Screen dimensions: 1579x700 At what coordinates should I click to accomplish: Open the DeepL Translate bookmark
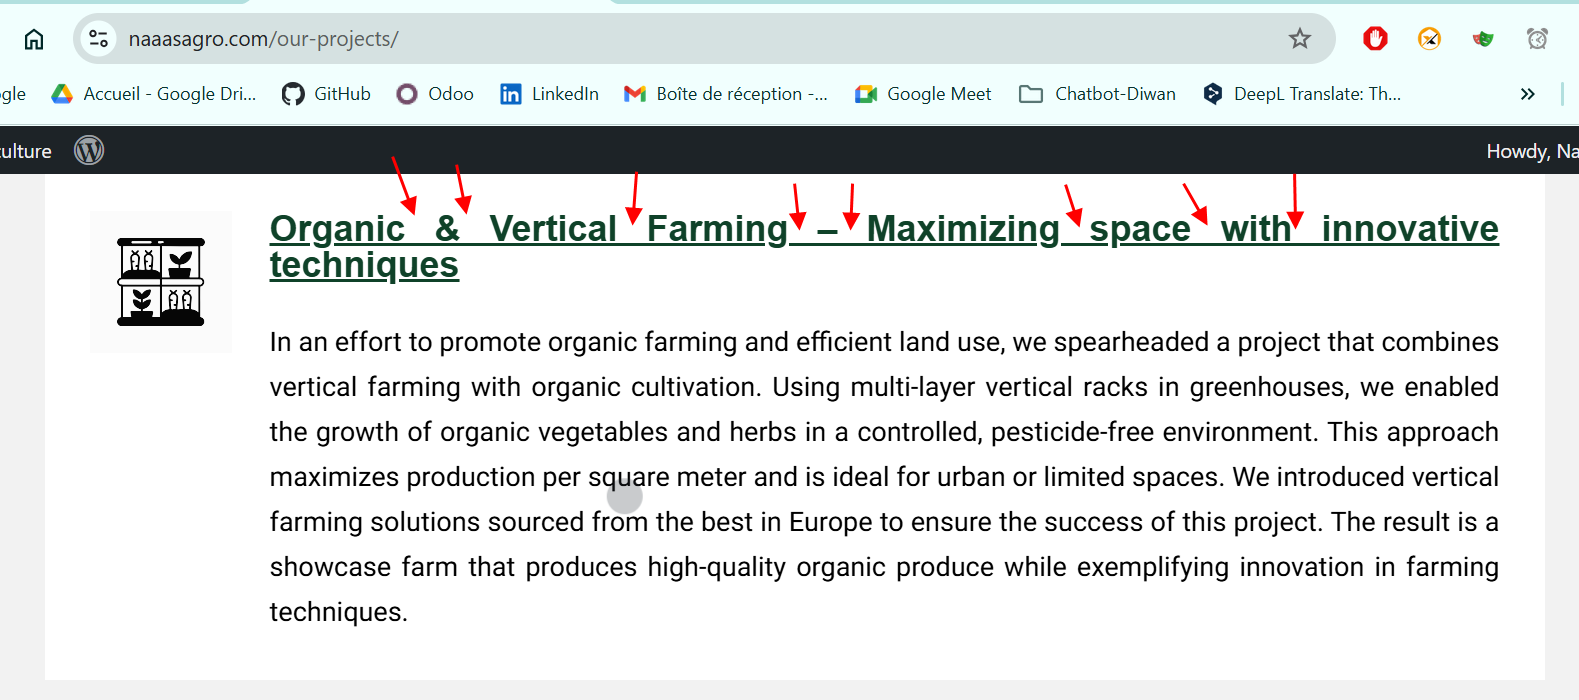point(1302,94)
